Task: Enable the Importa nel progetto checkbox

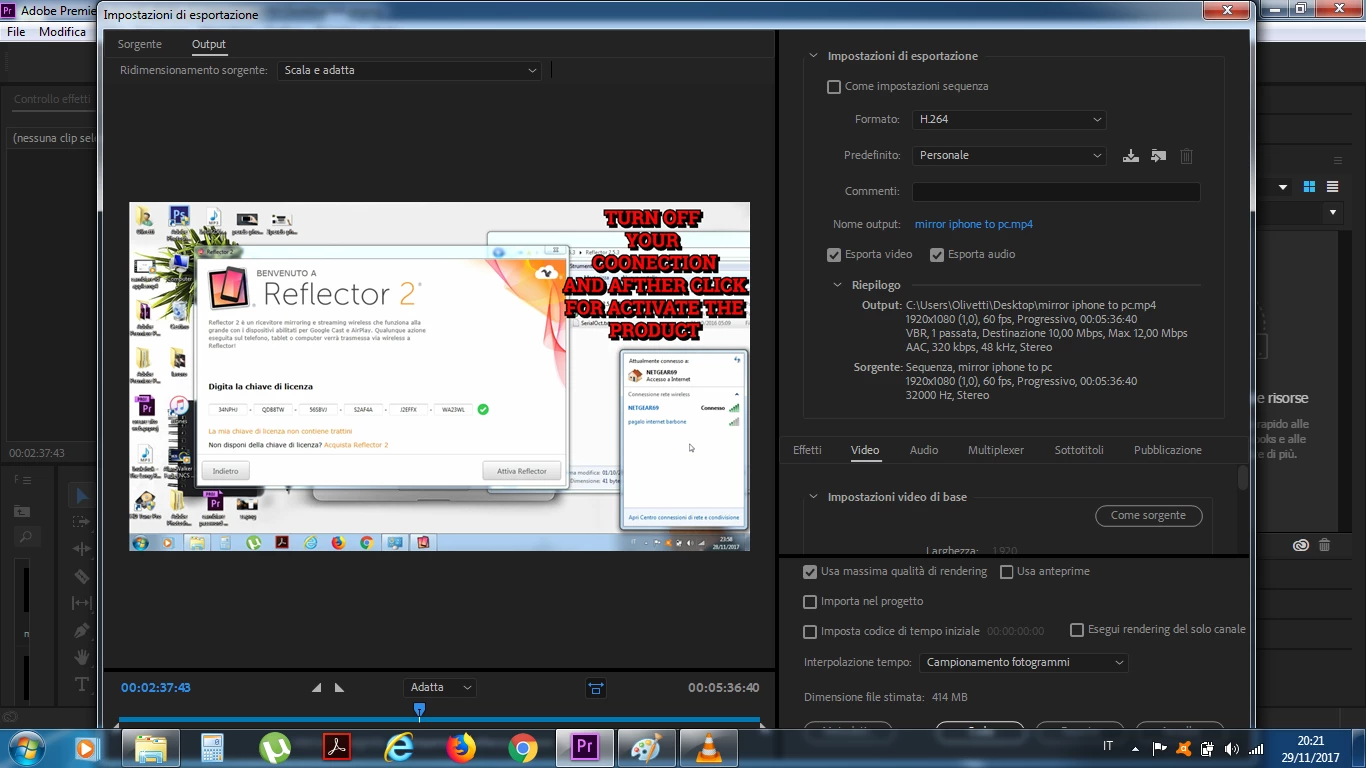Action: click(810, 602)
